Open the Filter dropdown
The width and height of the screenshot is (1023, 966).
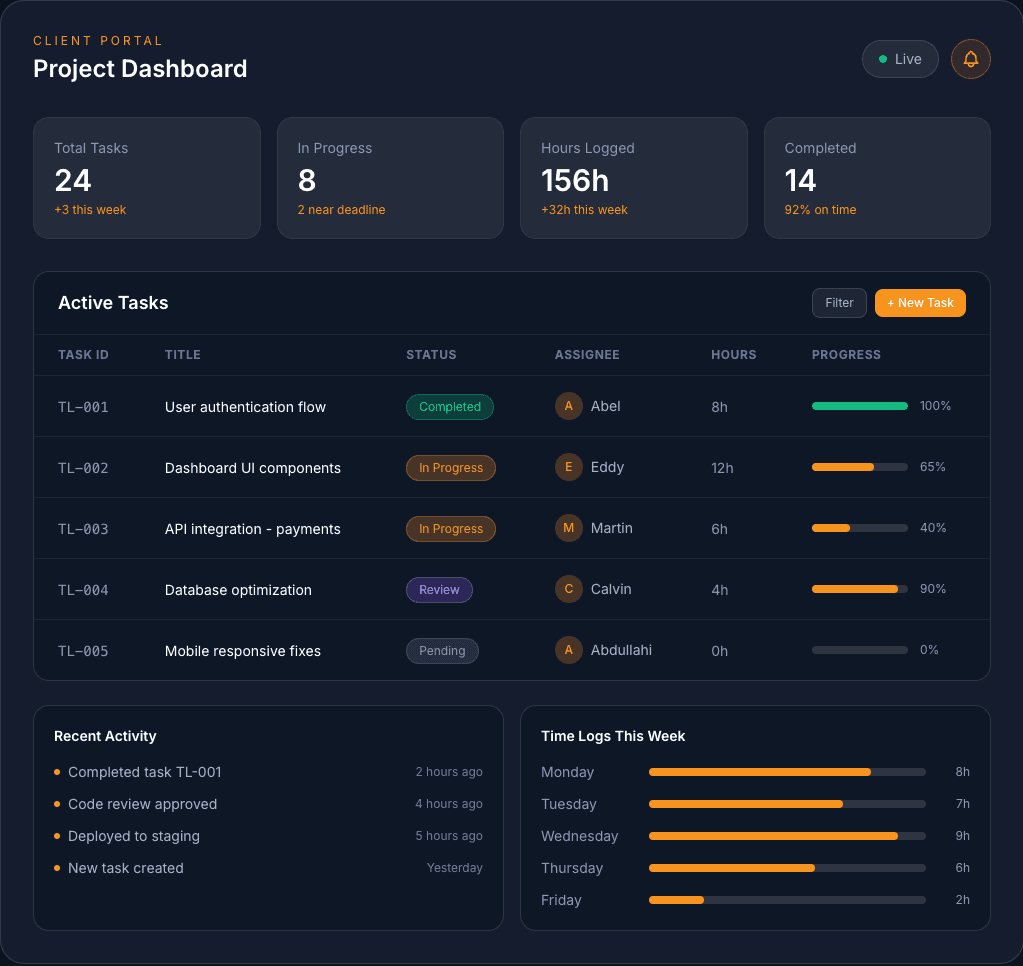(x=839, y=302)
